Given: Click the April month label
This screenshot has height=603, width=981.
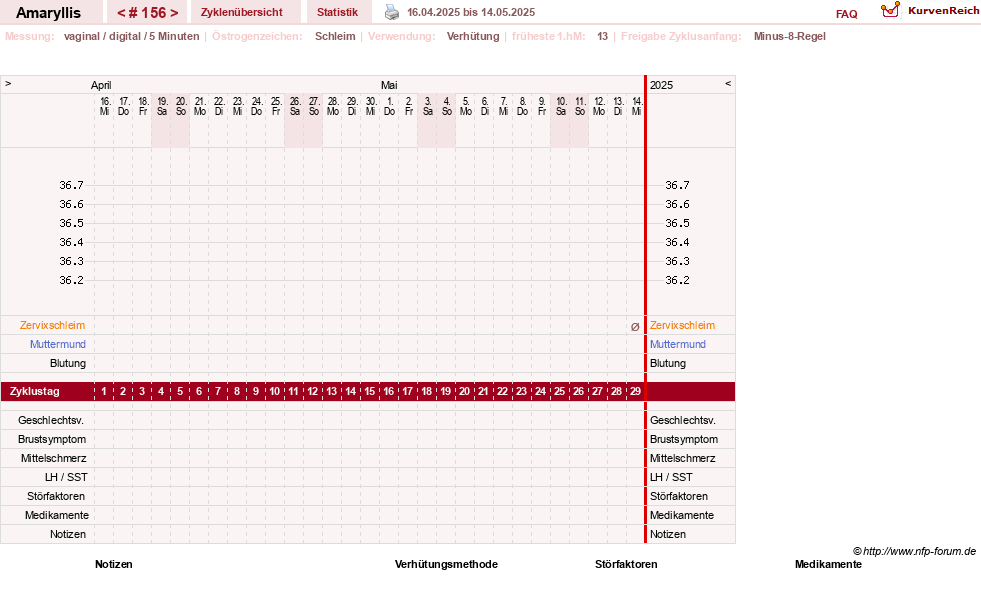Looking at the screenshot, I should tap(101, 85).
